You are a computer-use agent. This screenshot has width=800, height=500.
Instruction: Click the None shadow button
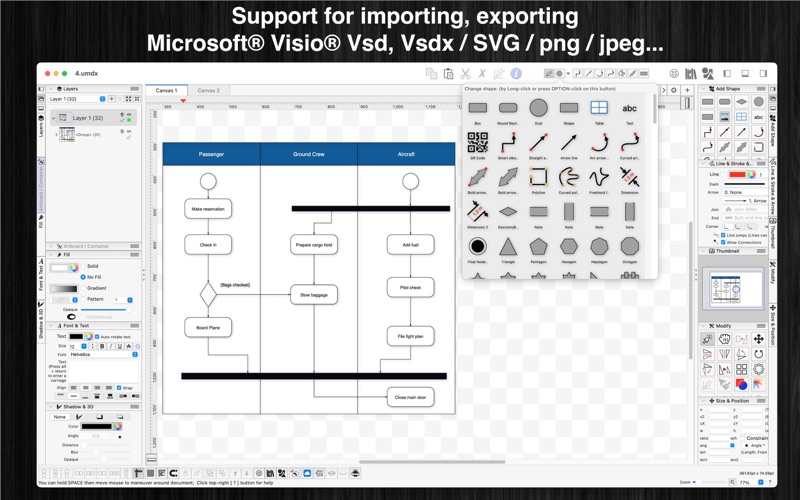60,417
